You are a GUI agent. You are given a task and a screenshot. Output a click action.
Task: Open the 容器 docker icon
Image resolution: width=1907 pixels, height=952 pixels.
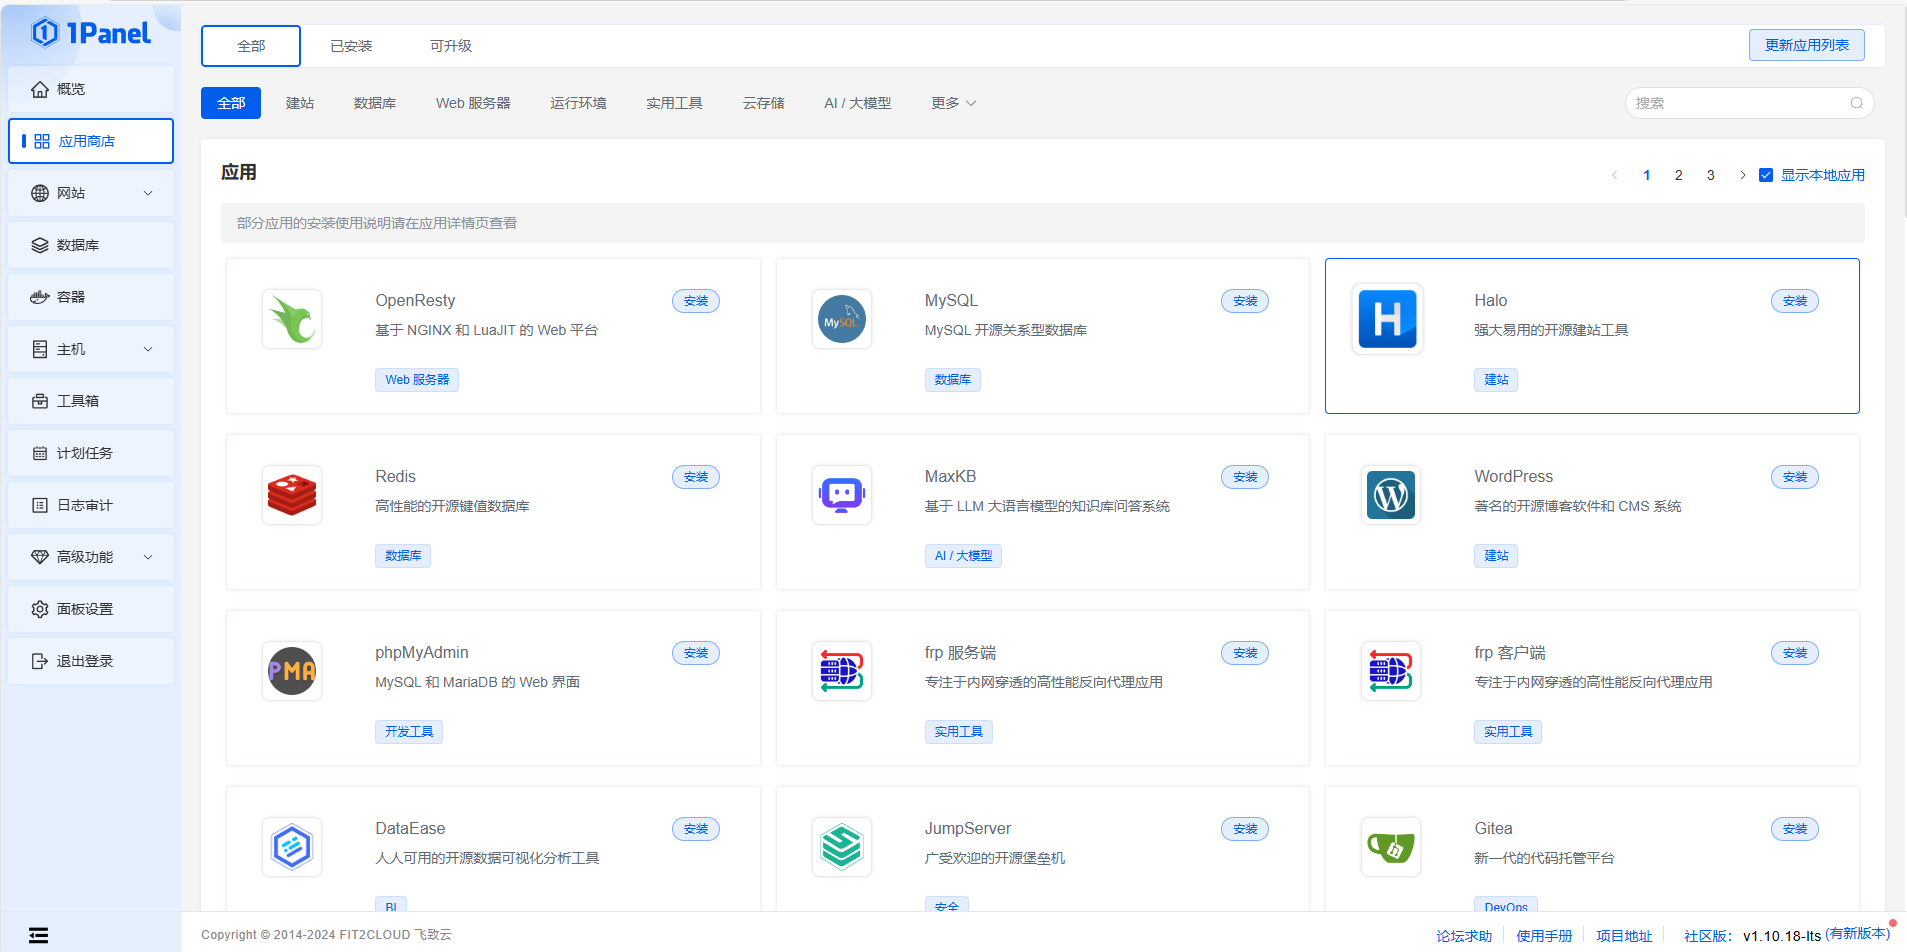pos(40,297)
